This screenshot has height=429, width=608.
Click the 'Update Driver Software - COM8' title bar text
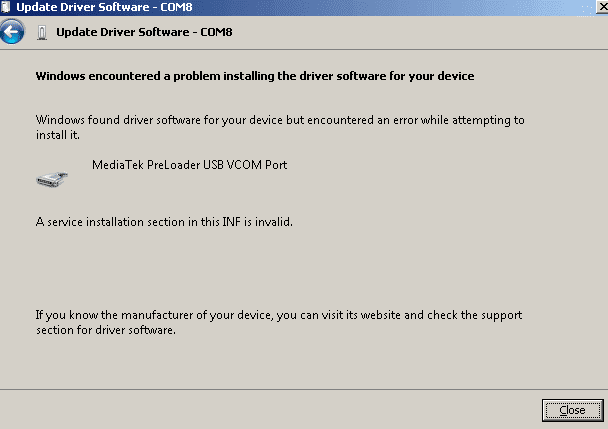104,7
